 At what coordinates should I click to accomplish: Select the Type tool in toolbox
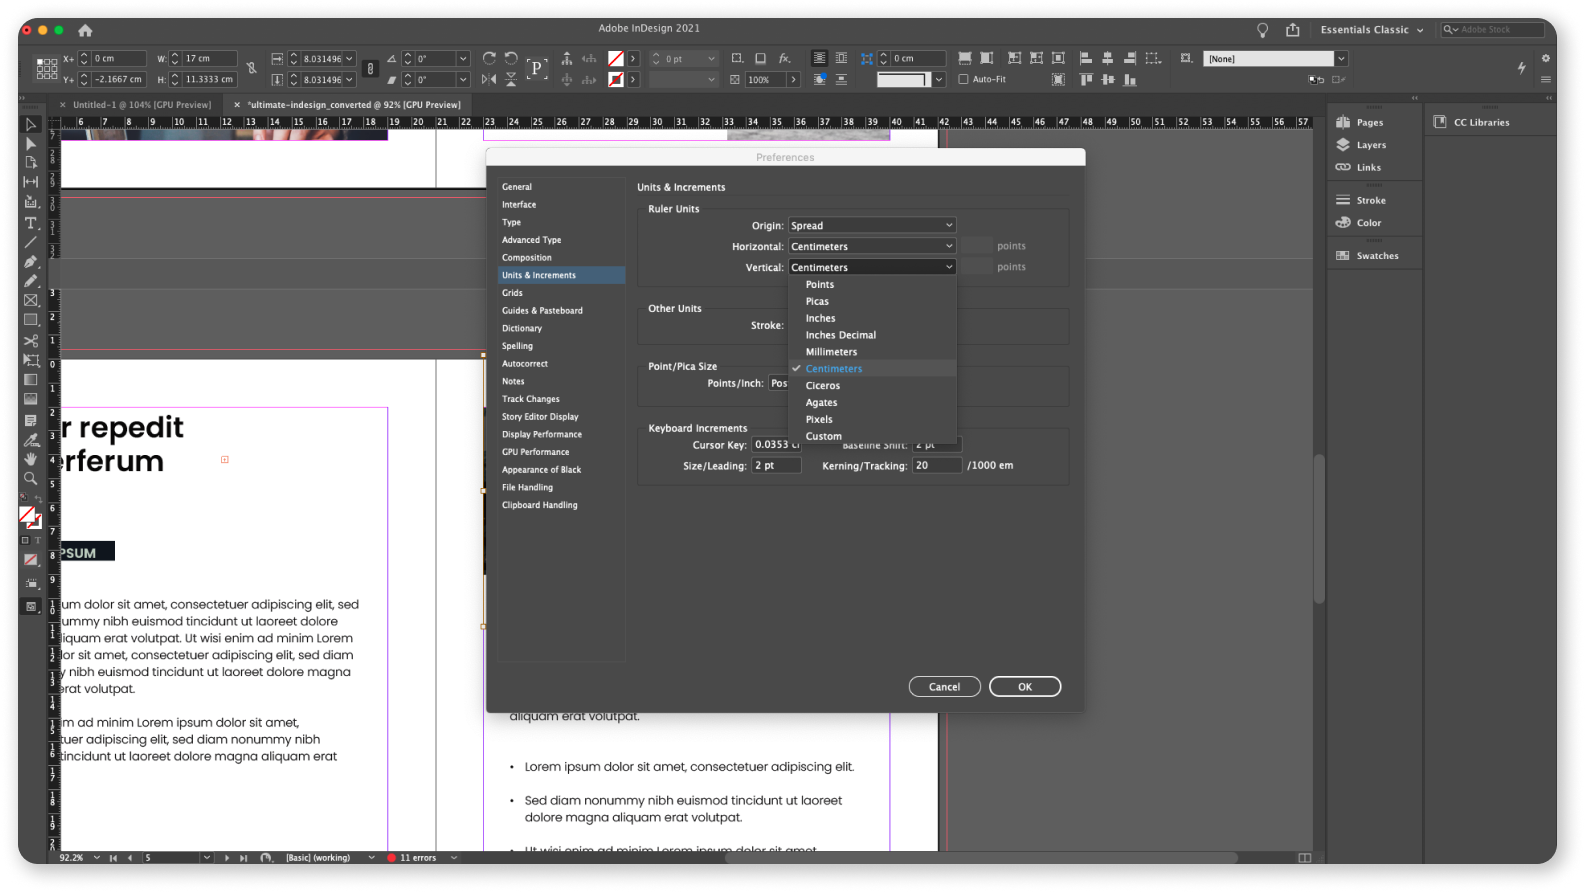(x=31, y=222)
